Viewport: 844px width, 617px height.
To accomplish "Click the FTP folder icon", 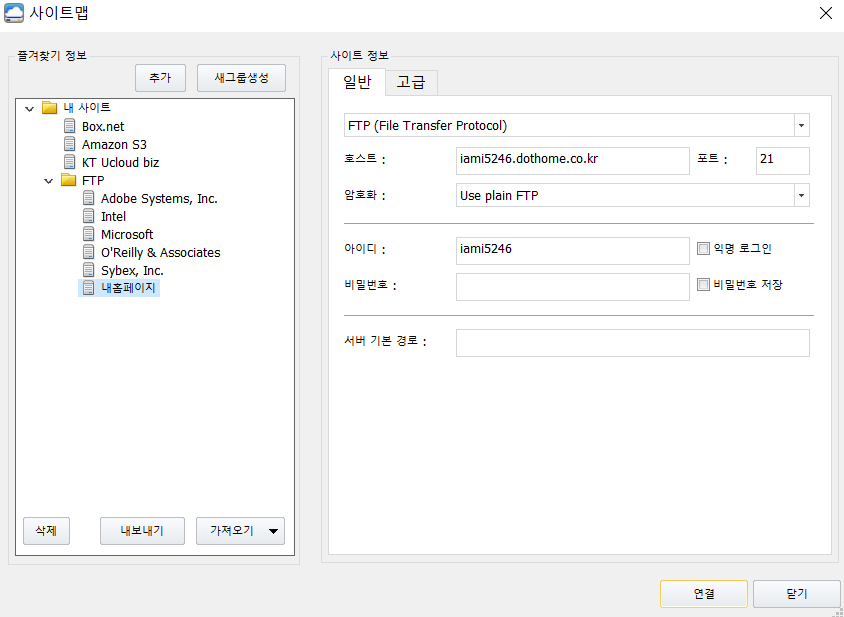I will click(x=68, y=180).
